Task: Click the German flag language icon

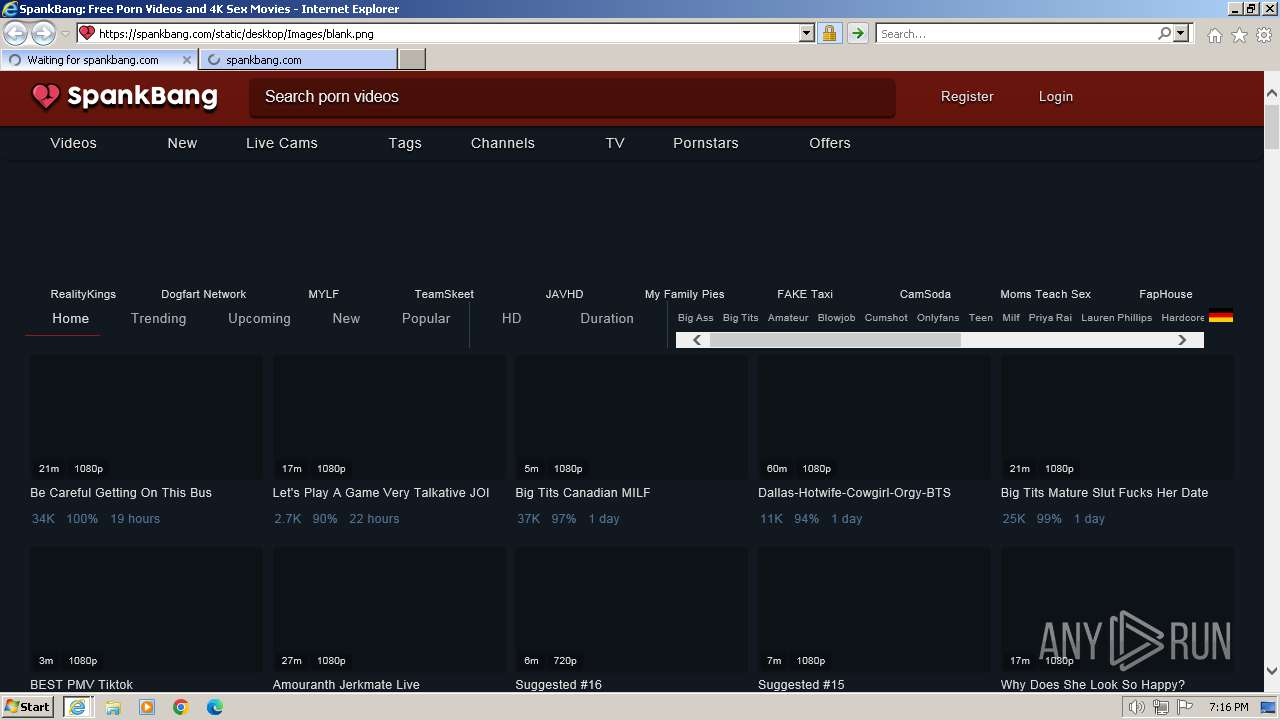Action: coord(1221,317)
